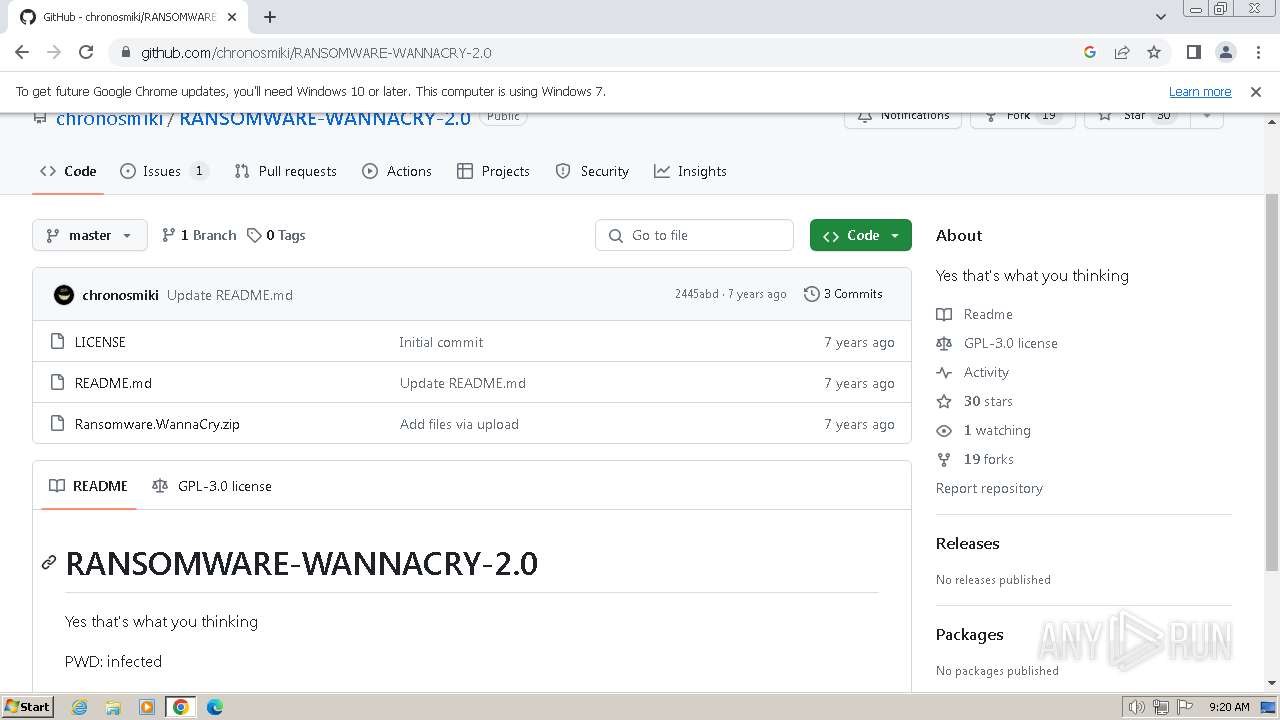
Task: Expand the green Code dropdown button
Action: coord(861,235)
